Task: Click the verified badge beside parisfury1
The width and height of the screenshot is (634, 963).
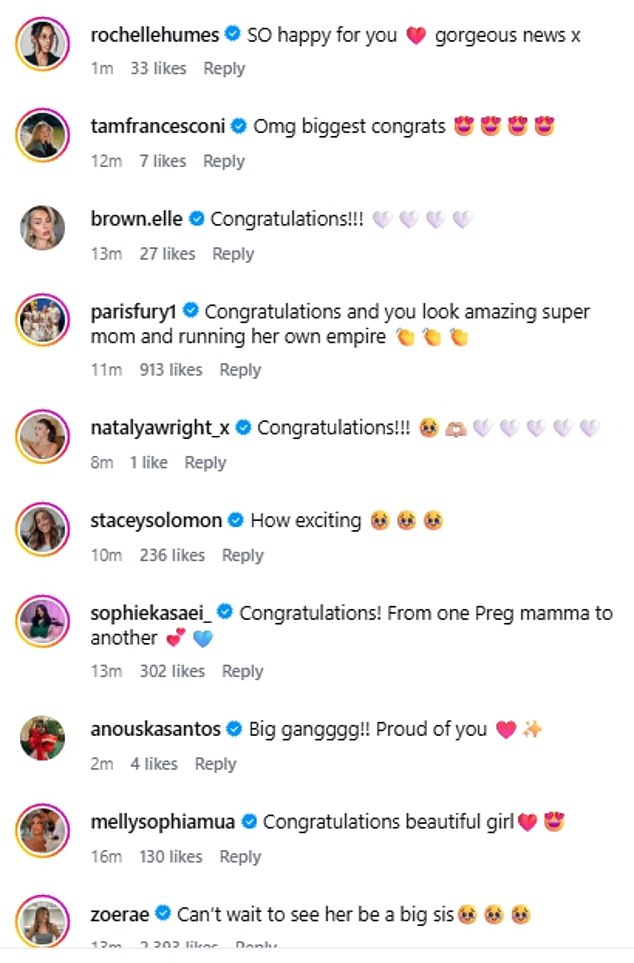Action: pyautogui.click(x=189, y=310)
